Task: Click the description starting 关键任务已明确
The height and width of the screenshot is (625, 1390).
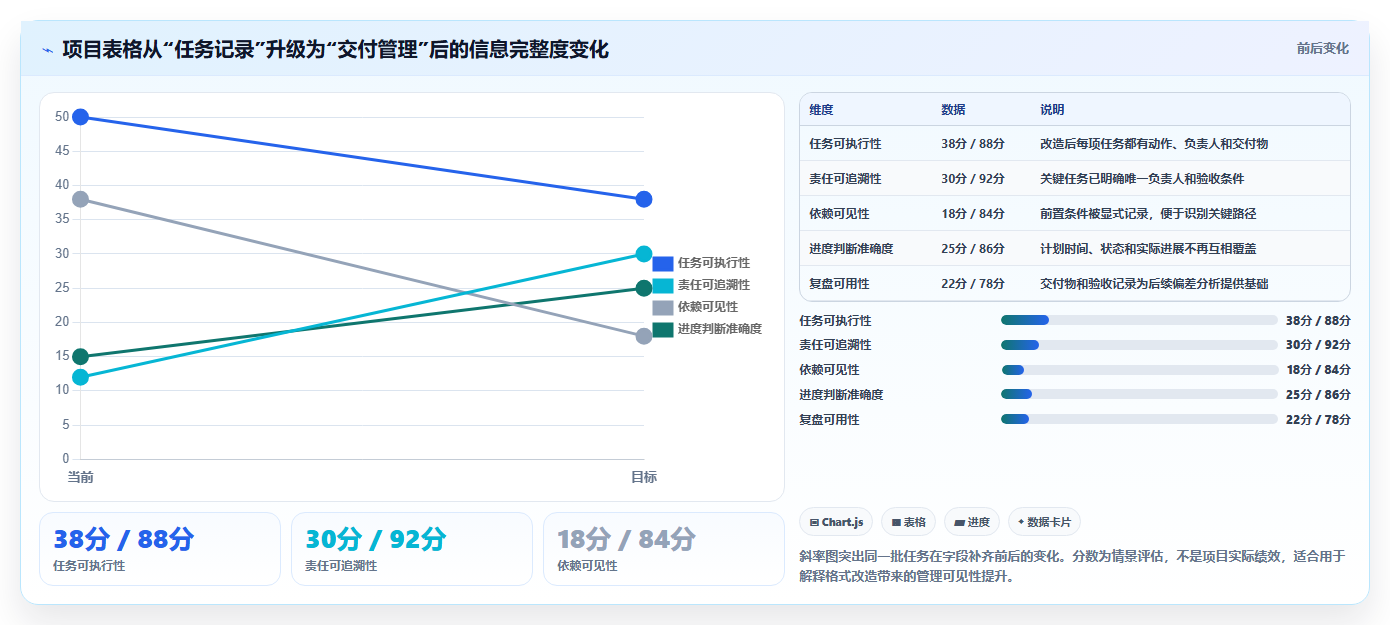Action: click(x=1142, y=179)
